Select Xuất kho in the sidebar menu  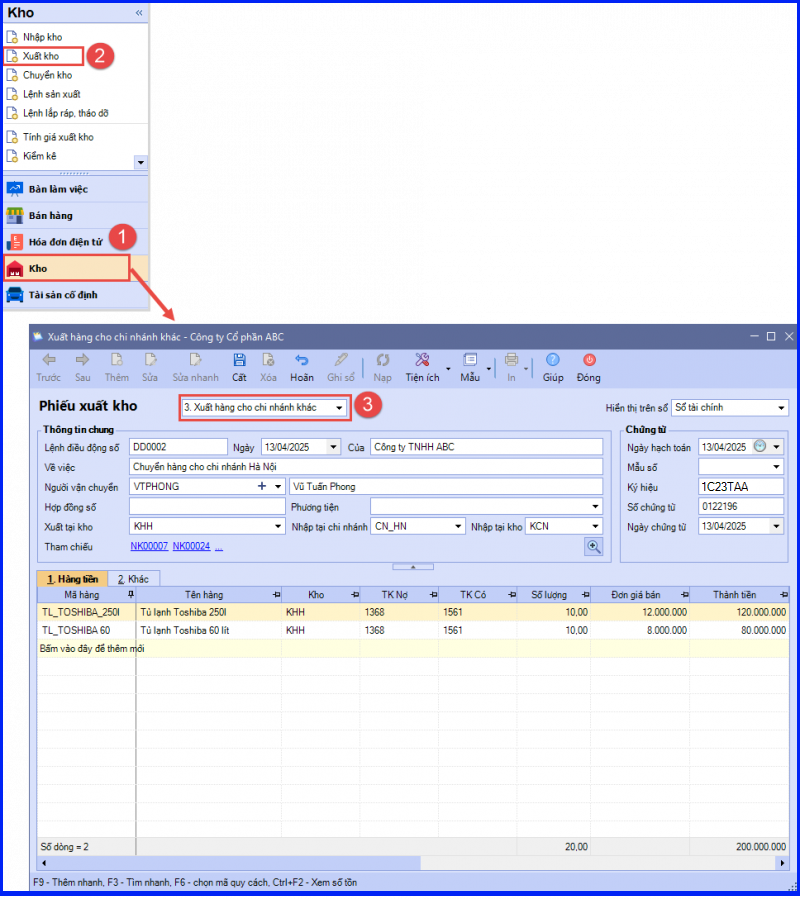coord(41,56)
